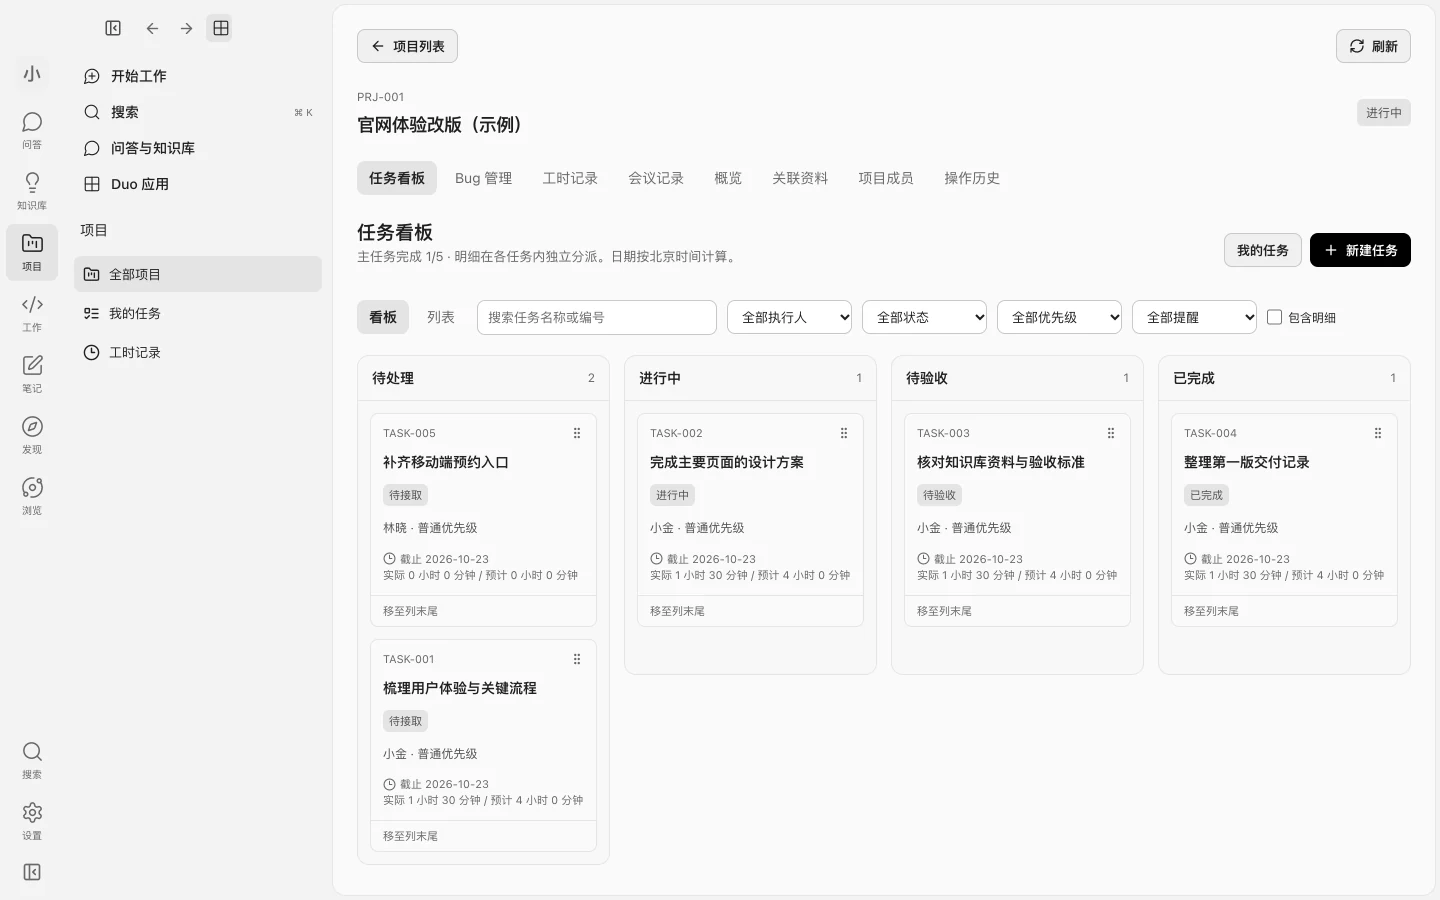Viewport: 1440px width, 900px height.
Task: Toggle sidebar icon at bottom of left rail
Action: point(32,873)
